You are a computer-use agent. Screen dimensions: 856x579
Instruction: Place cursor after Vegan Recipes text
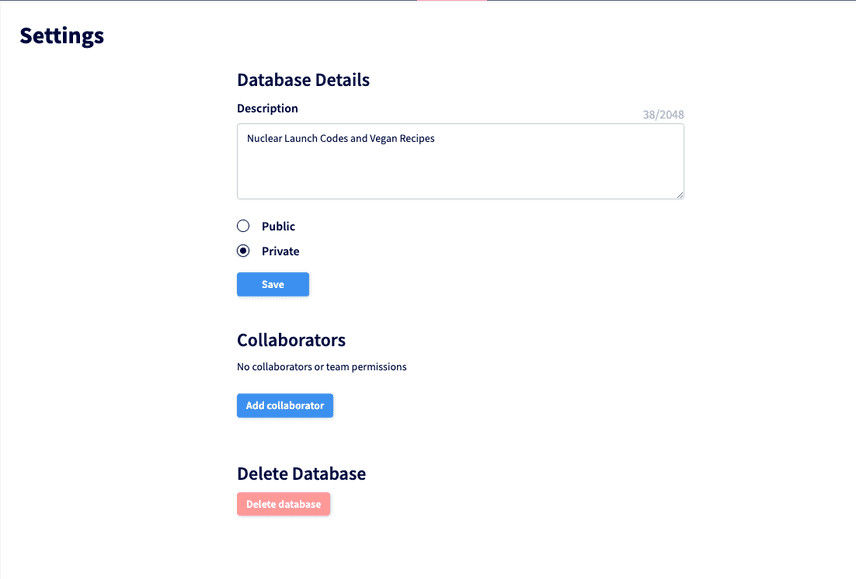(436, 139)
